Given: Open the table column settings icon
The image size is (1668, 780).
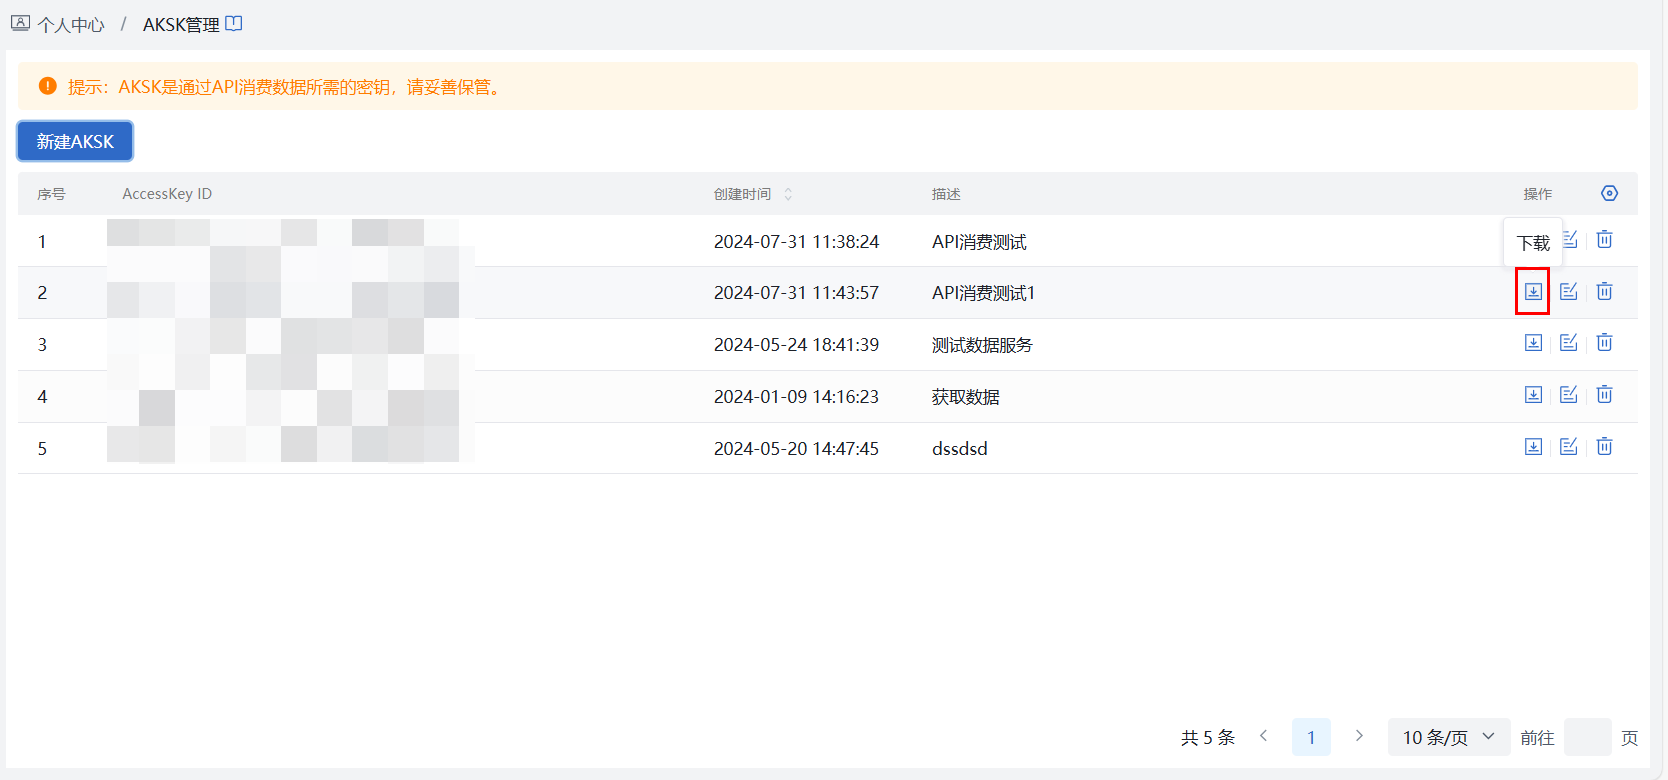Looking at the screenshot, I should 1609,193.
